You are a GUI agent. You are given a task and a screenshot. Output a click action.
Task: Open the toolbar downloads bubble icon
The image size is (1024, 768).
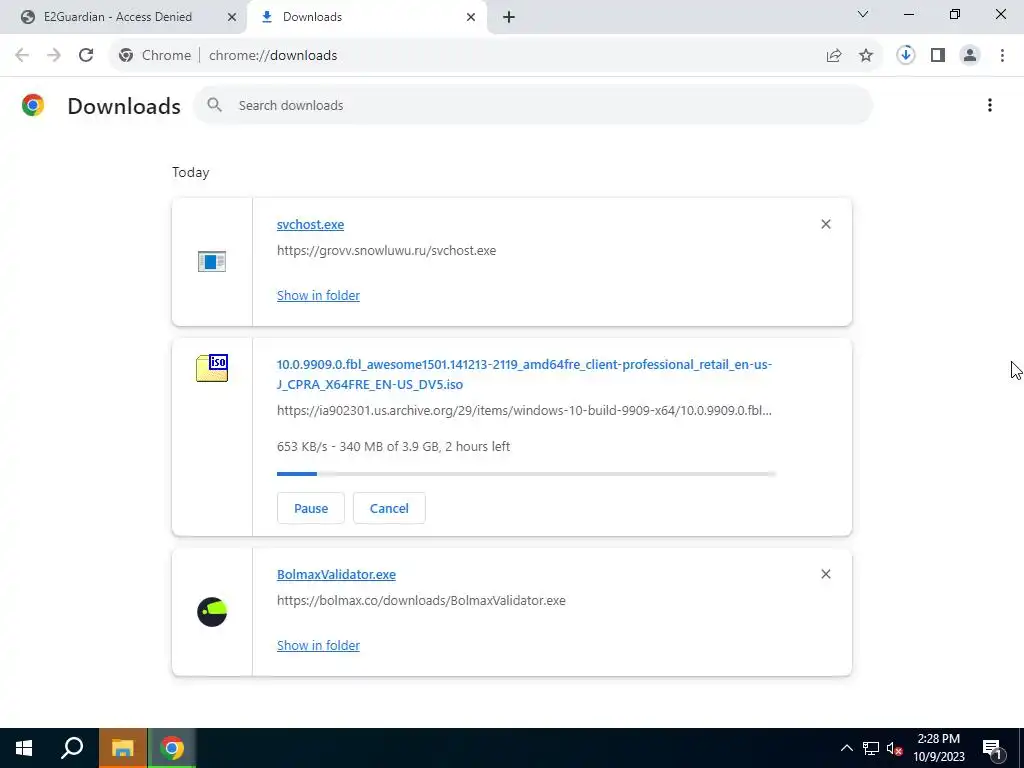[906, 55]
